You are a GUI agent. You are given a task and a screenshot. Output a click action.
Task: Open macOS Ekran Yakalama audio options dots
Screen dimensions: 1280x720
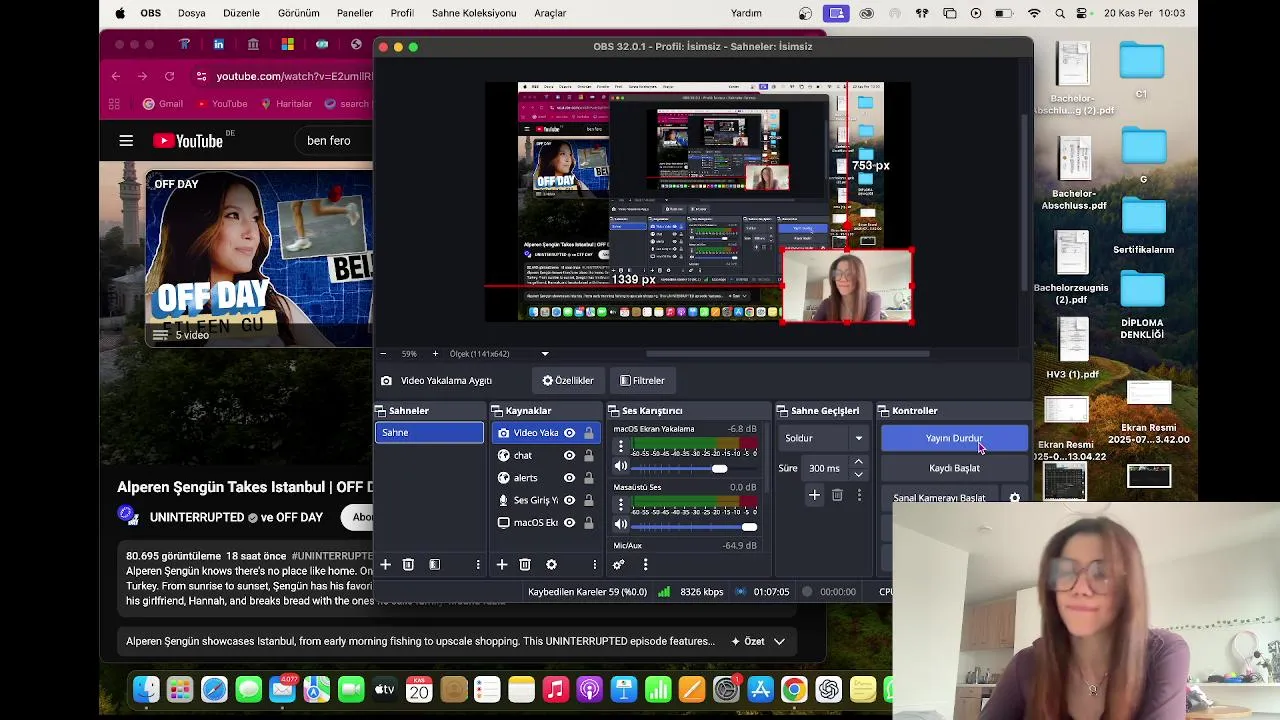tap(620, 446)
